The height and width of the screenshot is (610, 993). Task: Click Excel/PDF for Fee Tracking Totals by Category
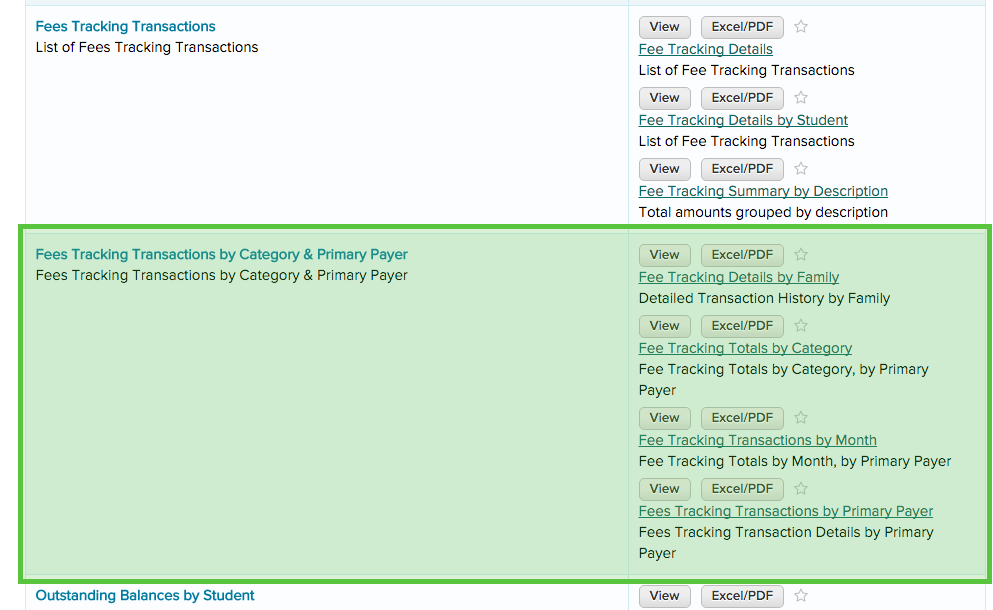741,326
